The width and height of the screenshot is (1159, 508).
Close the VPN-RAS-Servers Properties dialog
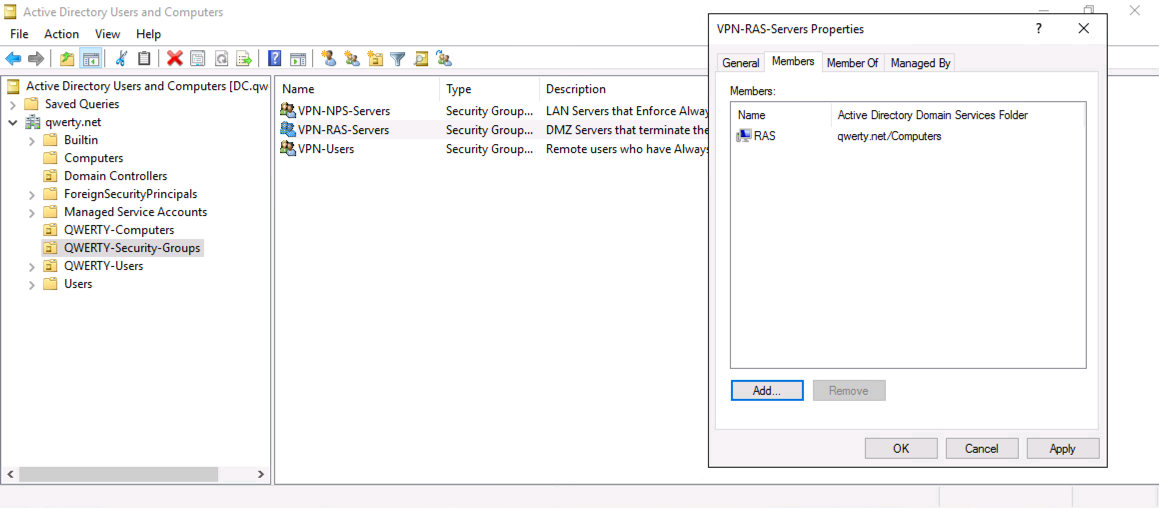coord(1084,29)
